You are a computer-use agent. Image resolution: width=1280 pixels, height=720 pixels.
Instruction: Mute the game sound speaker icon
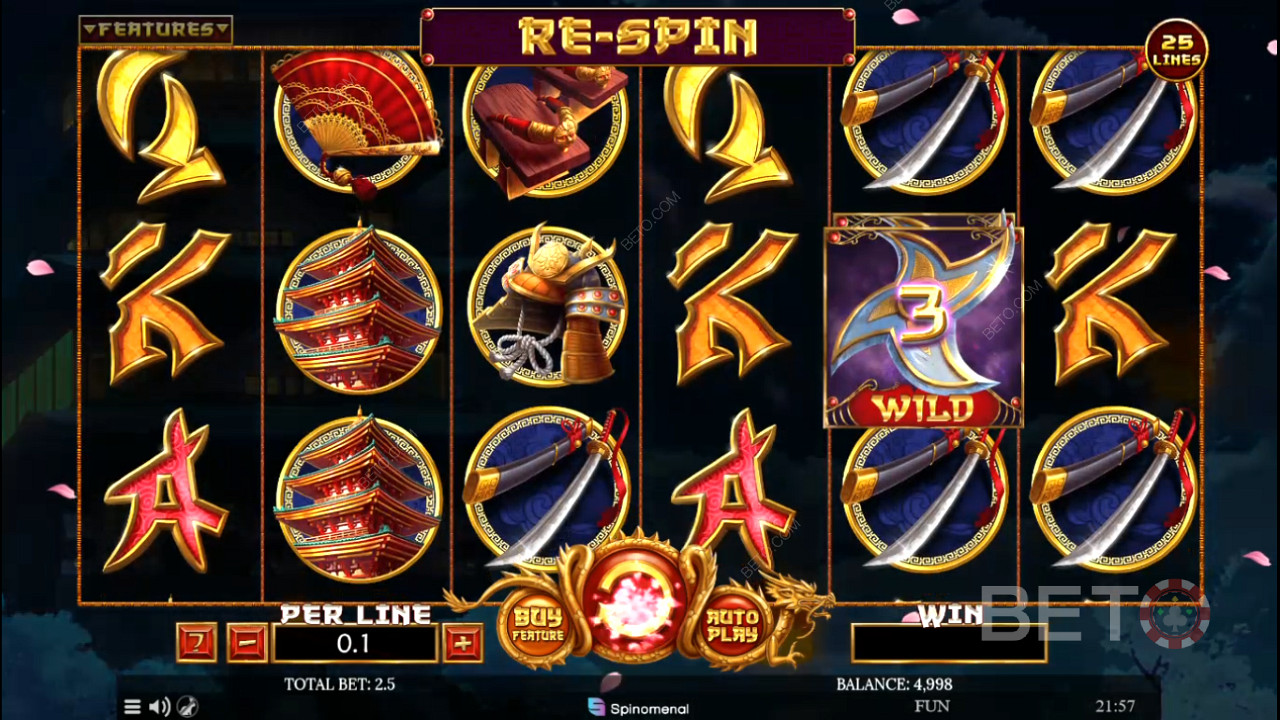(159, 707)
